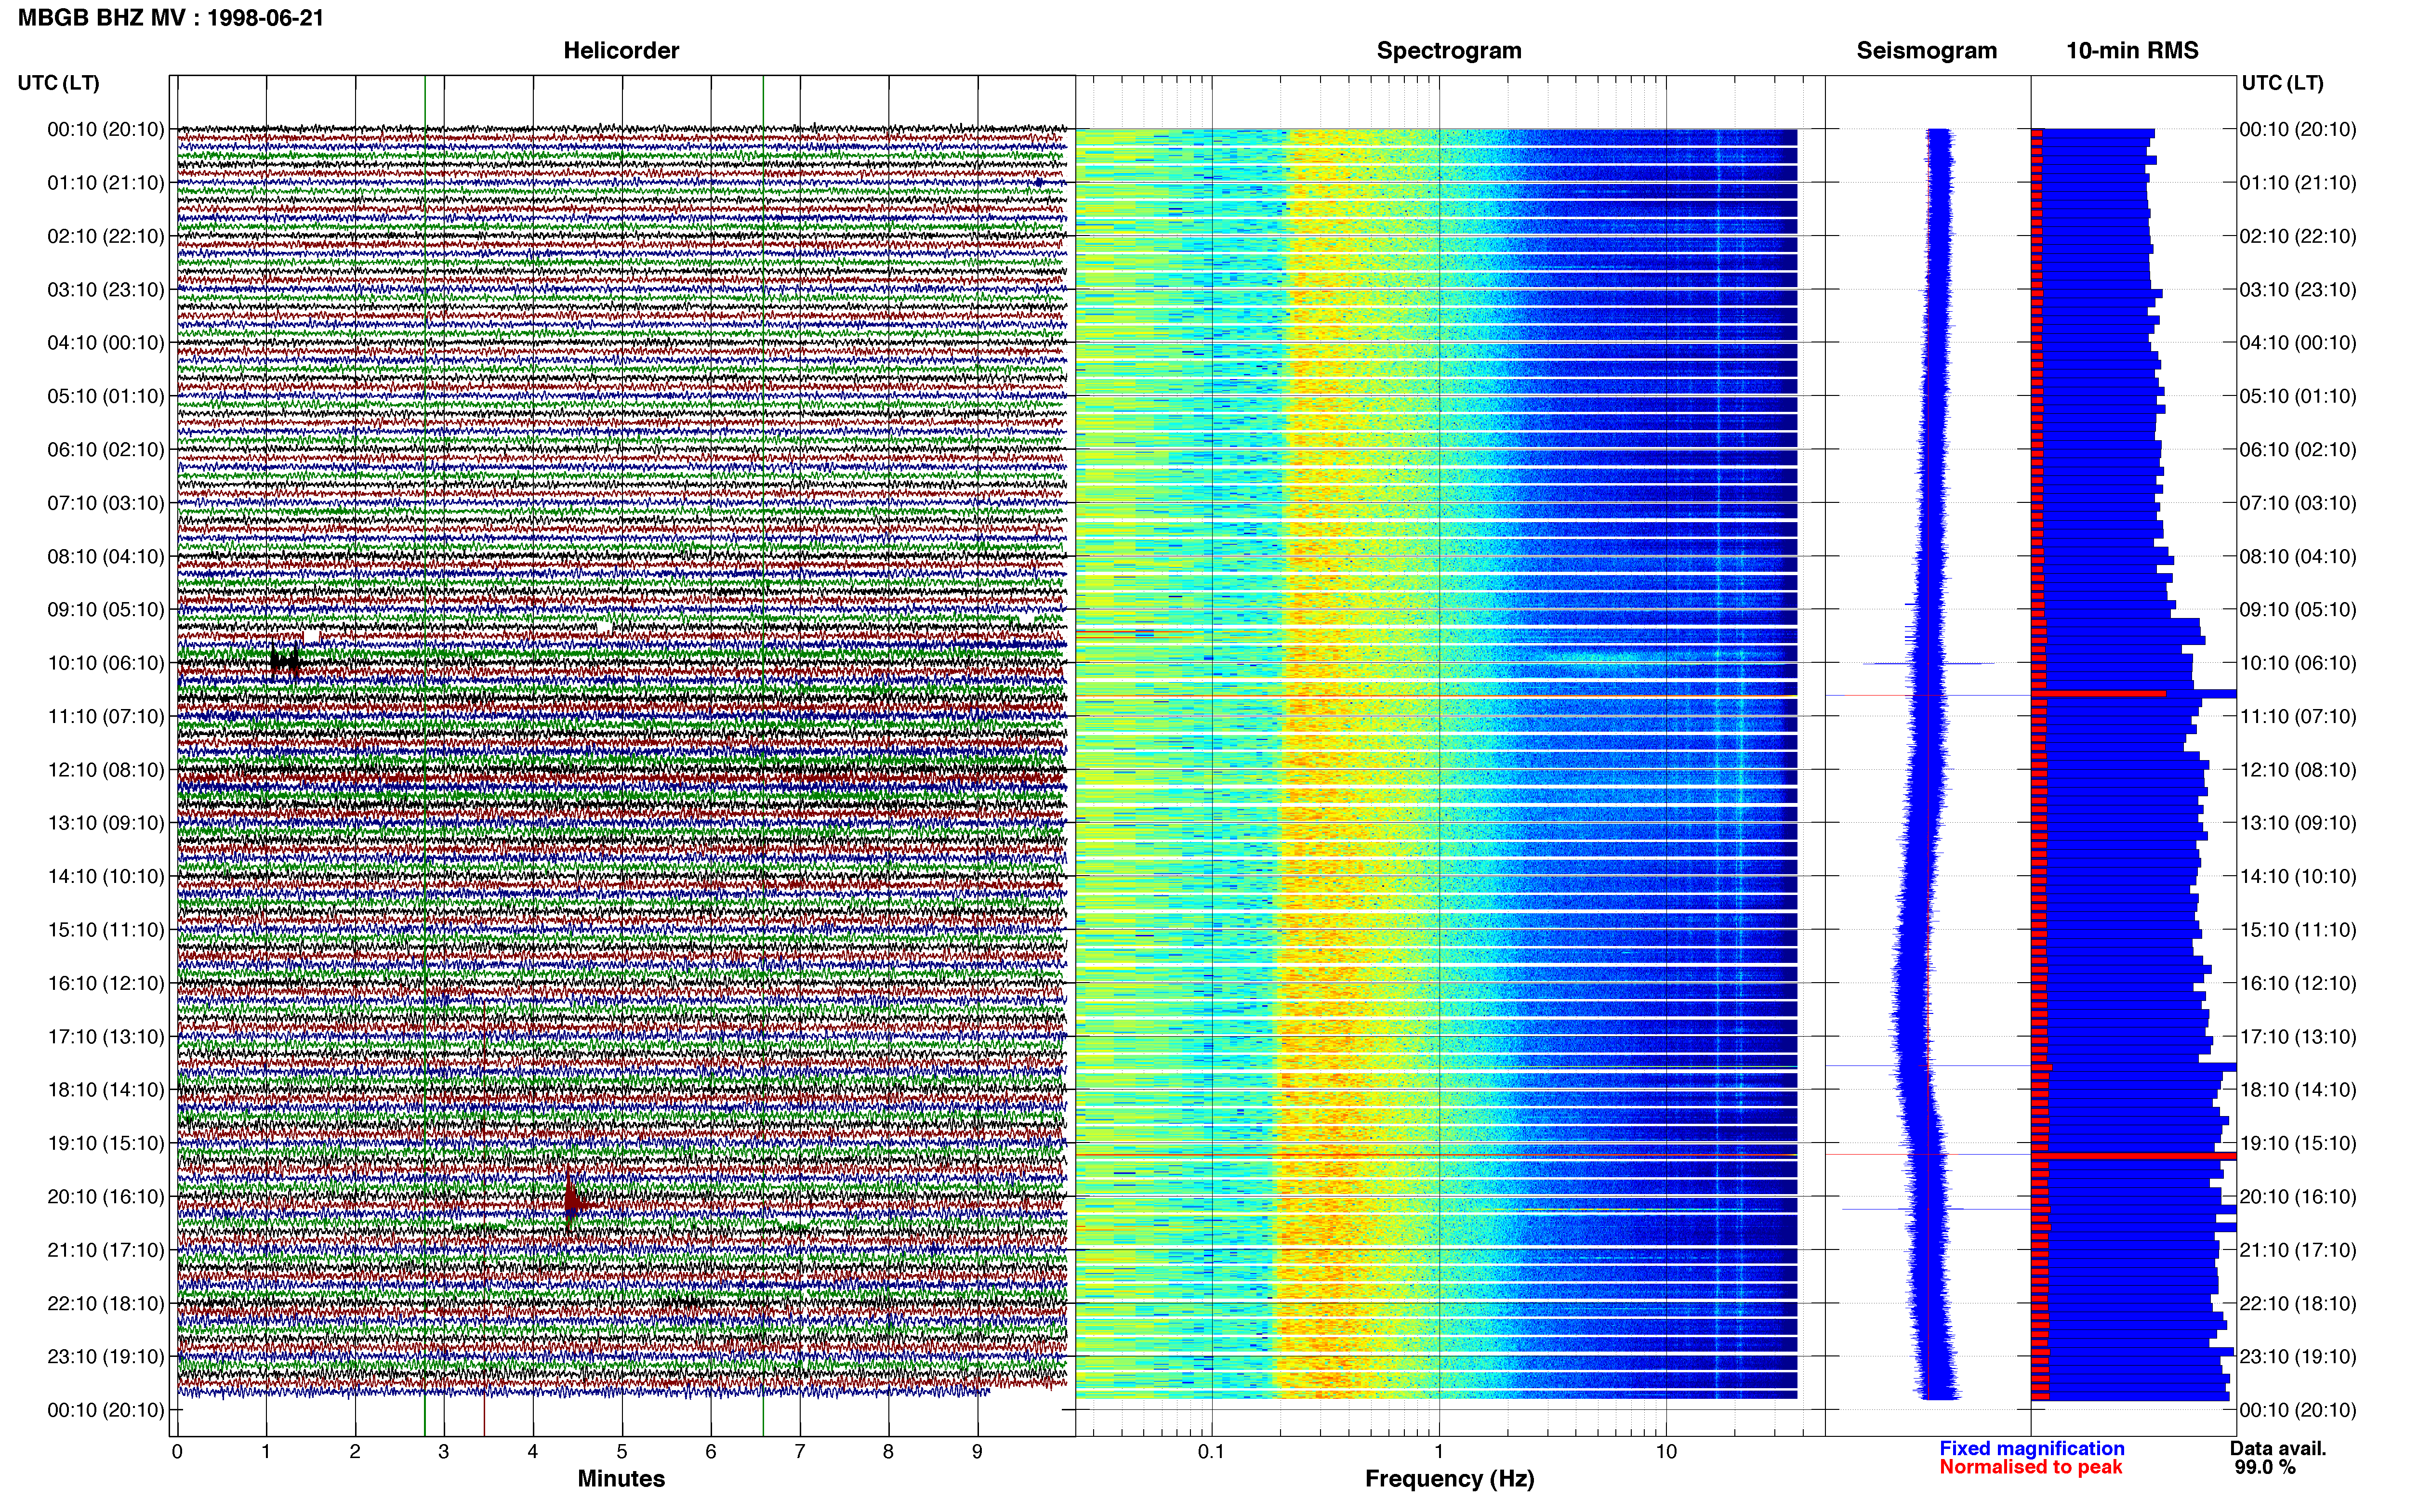Screen dimensions: 2418x1512
Task: Click the left time label '06:10 (02:10)'
Action: point(106,450)
